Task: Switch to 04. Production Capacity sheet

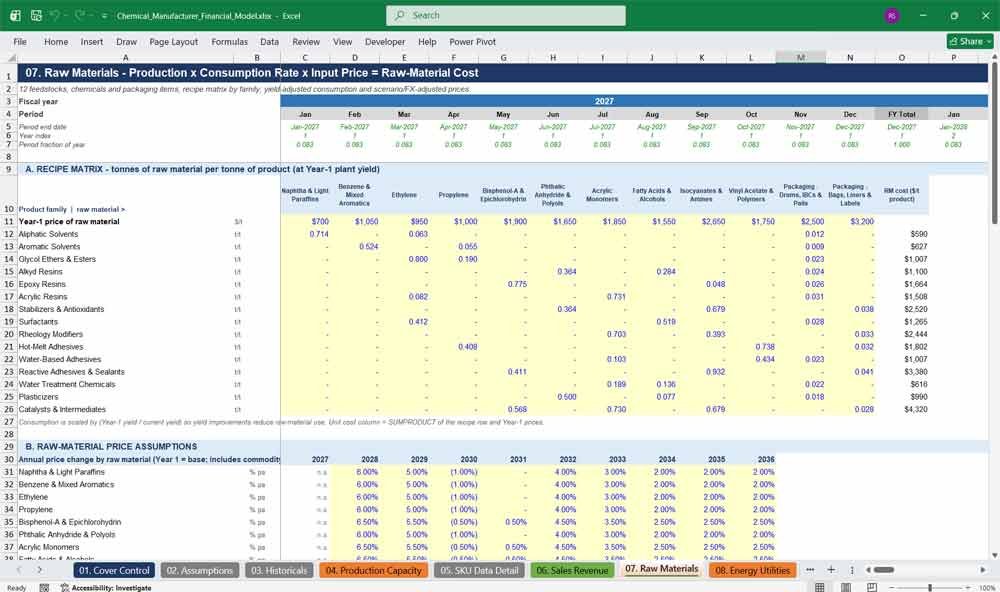Action: click(x=374, y=570)
